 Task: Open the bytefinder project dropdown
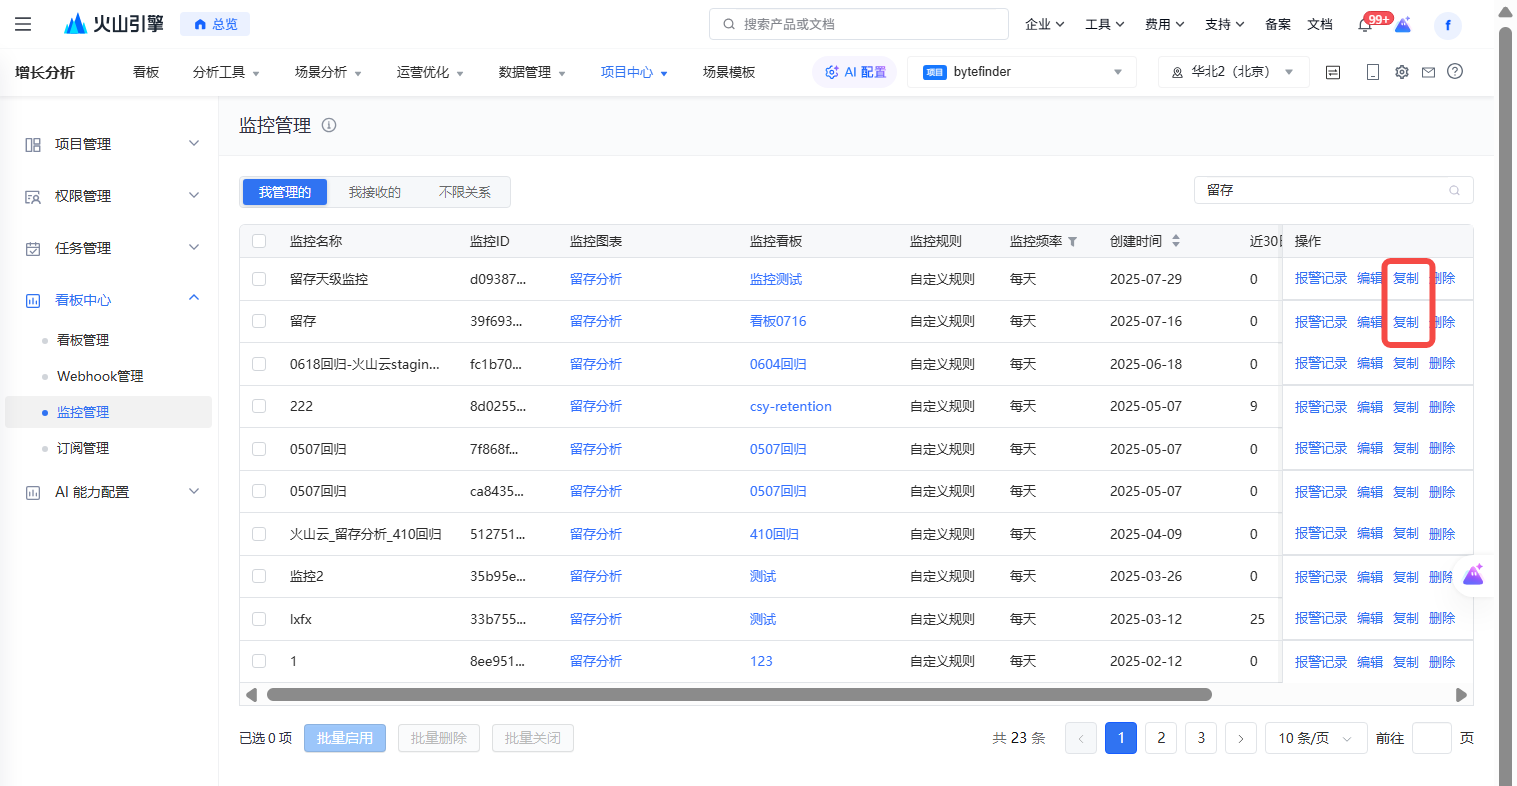tap(1021, 72)
